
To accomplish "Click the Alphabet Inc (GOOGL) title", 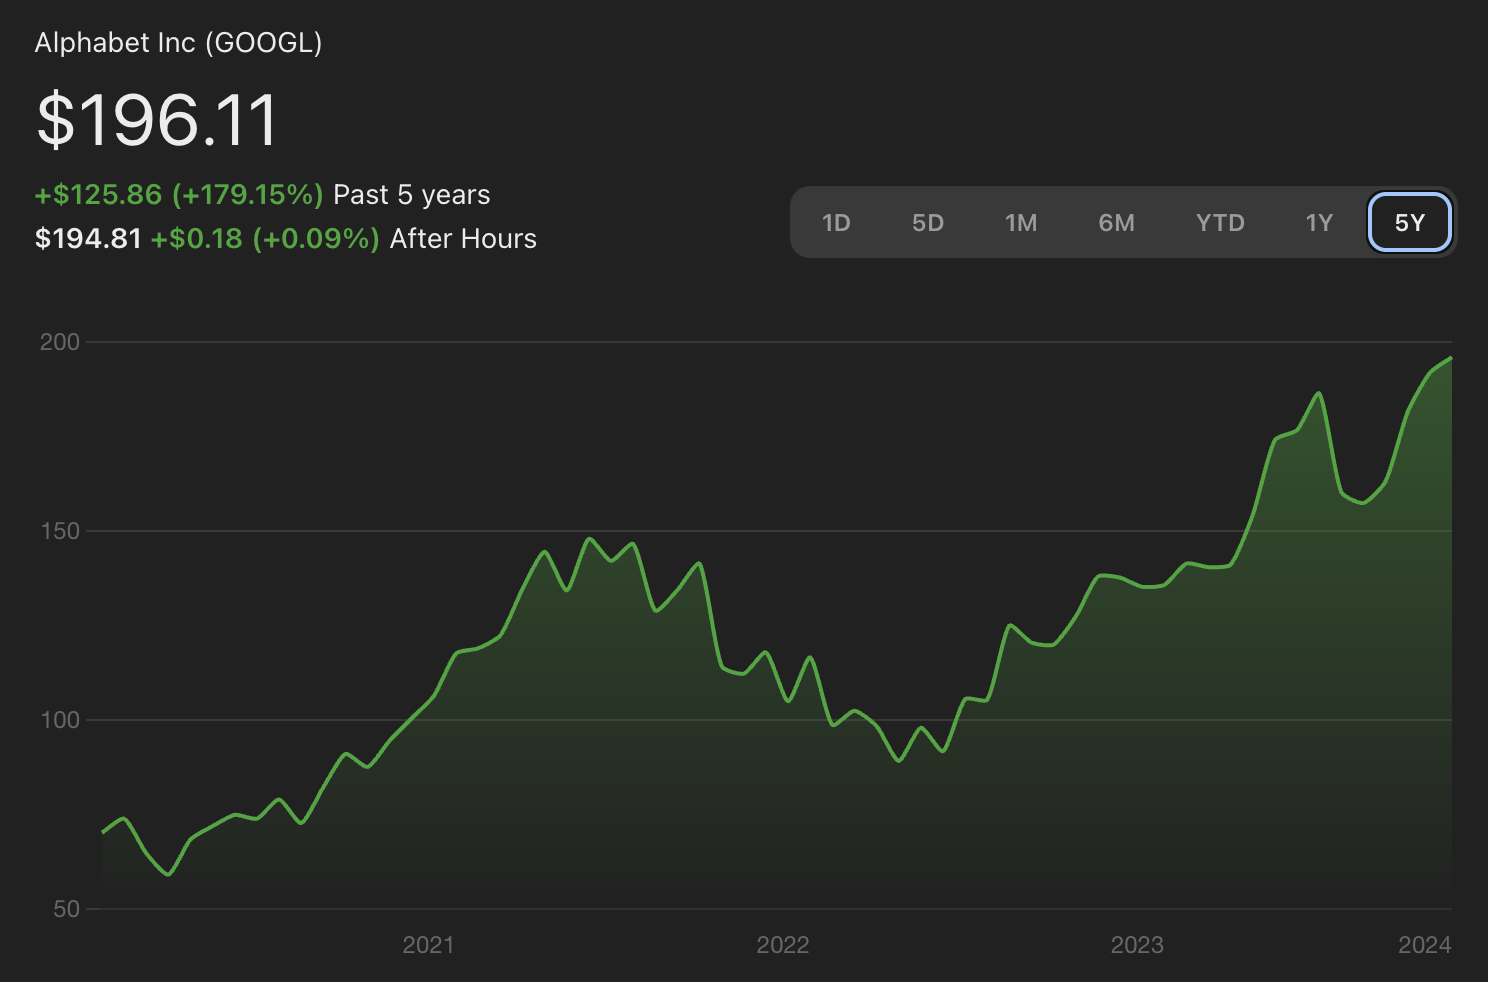I will pyautogui.click(x=179, y=43).
